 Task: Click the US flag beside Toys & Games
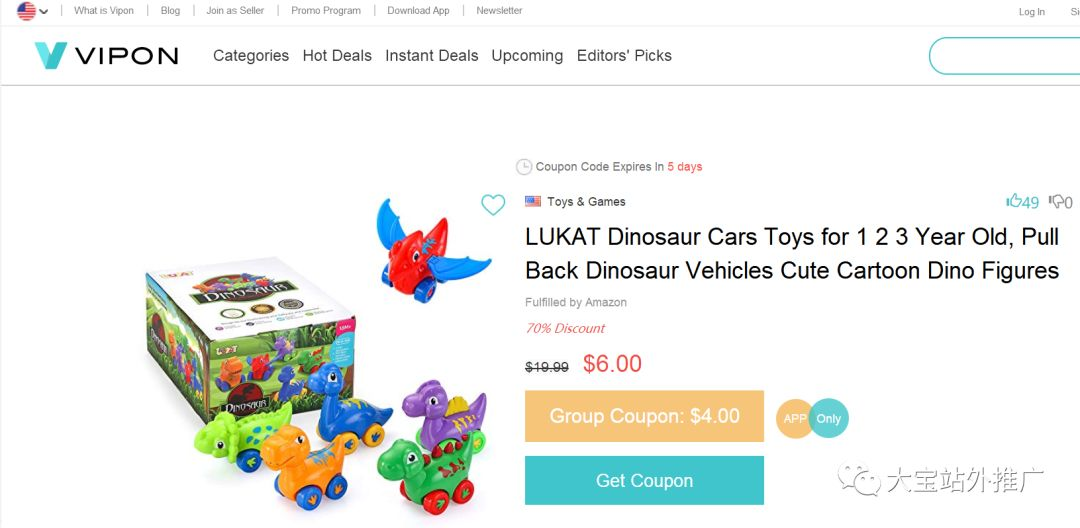pos(533,201)
